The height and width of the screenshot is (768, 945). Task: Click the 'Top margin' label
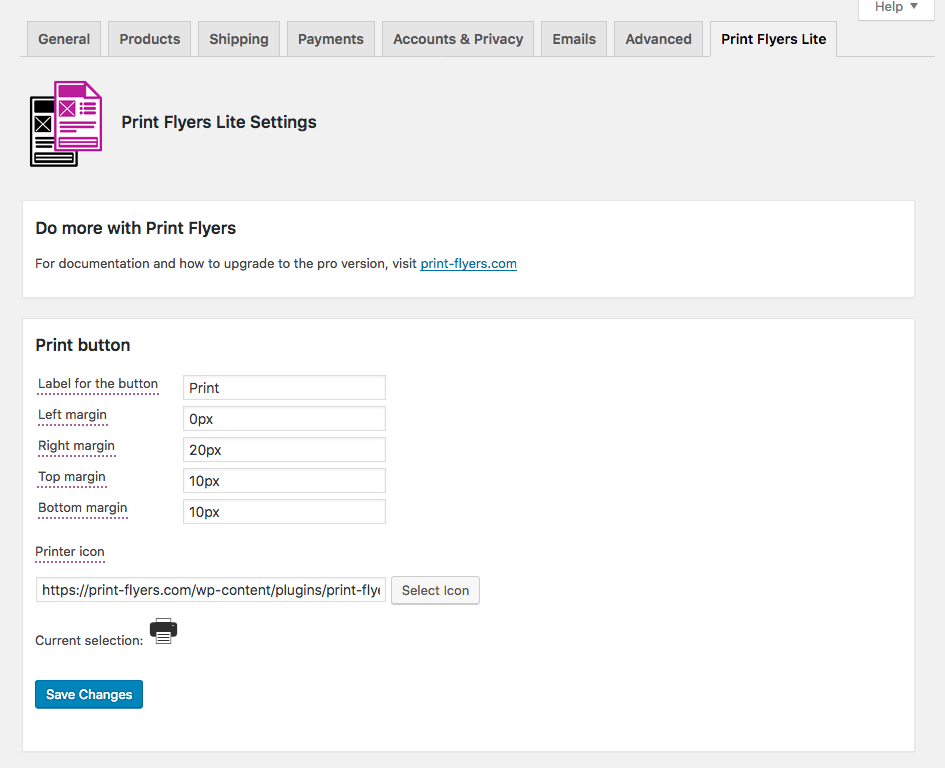point(72,477)
